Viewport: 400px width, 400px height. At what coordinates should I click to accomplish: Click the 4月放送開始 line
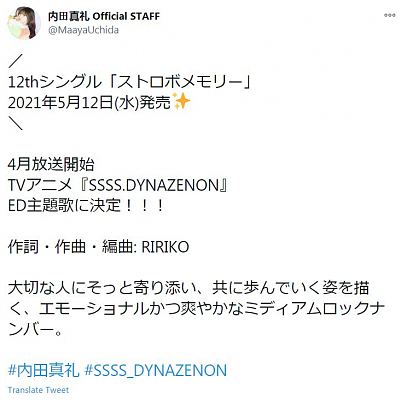[x=51, y=165]
